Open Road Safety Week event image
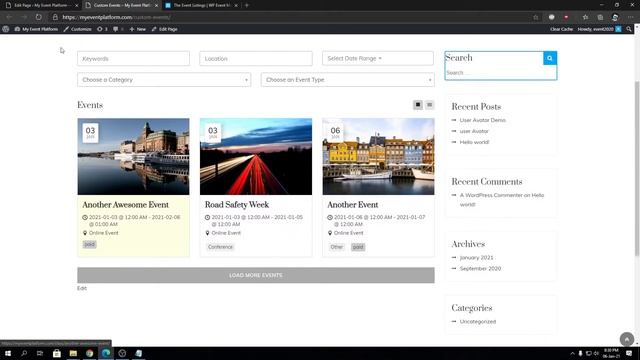This screenshot has width=640, height=360. (256, 156)
